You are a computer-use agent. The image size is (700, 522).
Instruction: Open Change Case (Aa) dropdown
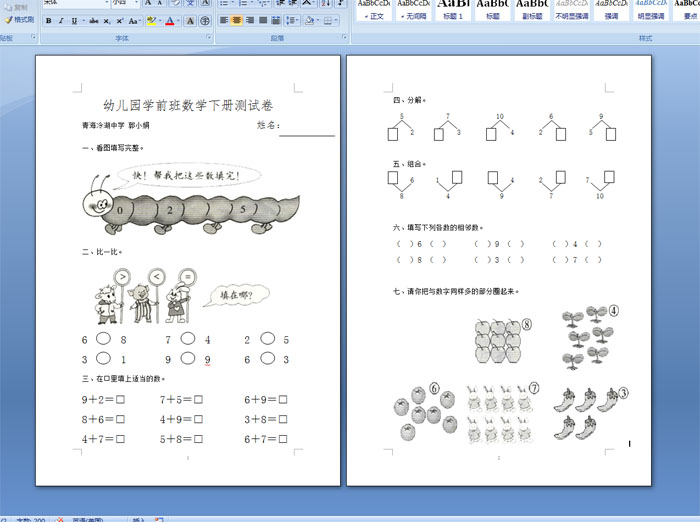[x=134, y=21]
